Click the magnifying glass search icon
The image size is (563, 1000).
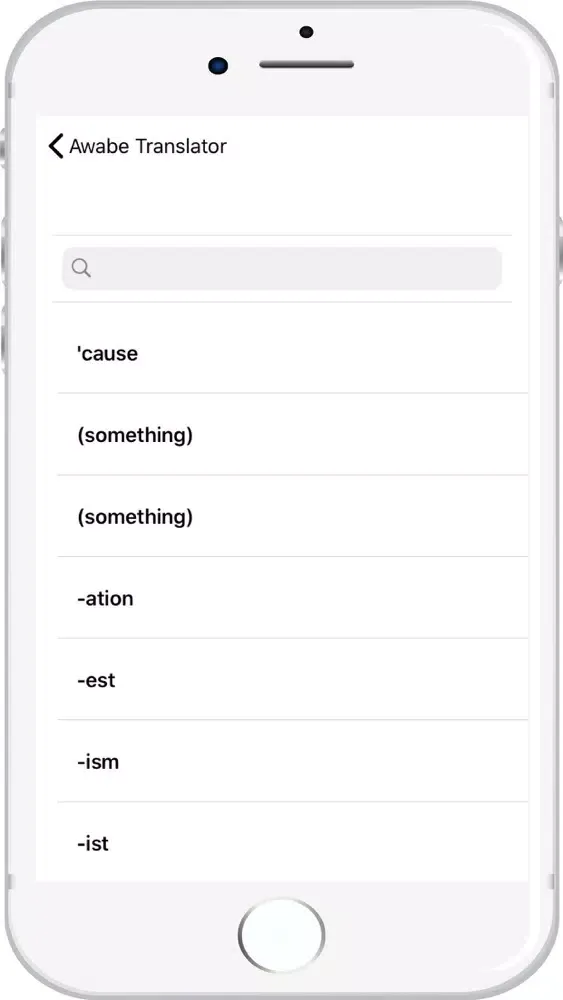[81, 268]
